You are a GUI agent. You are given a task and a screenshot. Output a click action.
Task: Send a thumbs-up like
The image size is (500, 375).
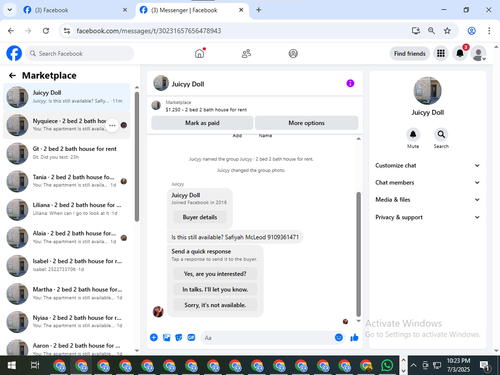tap(354, 337)
